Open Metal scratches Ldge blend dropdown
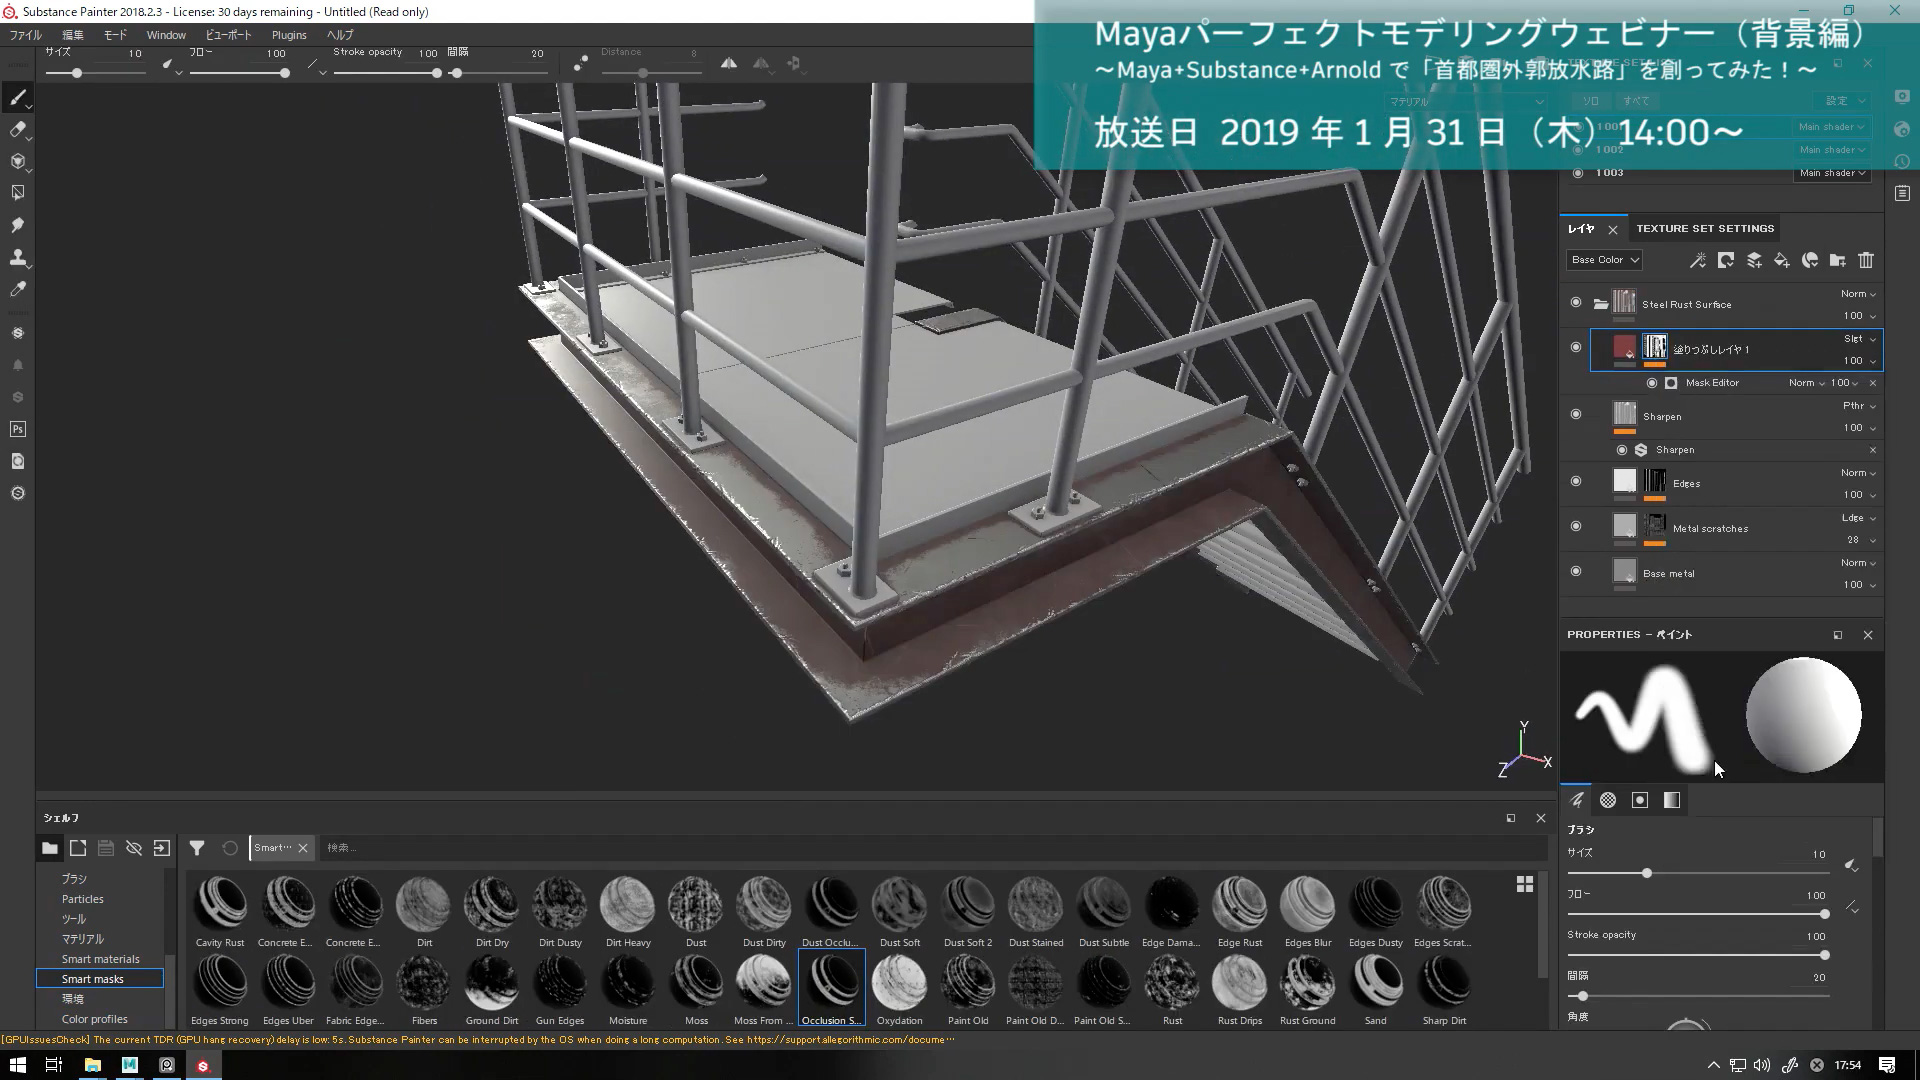Screen dimensions: 1920x1080 pyautogui.click(x=1858, y=518)
